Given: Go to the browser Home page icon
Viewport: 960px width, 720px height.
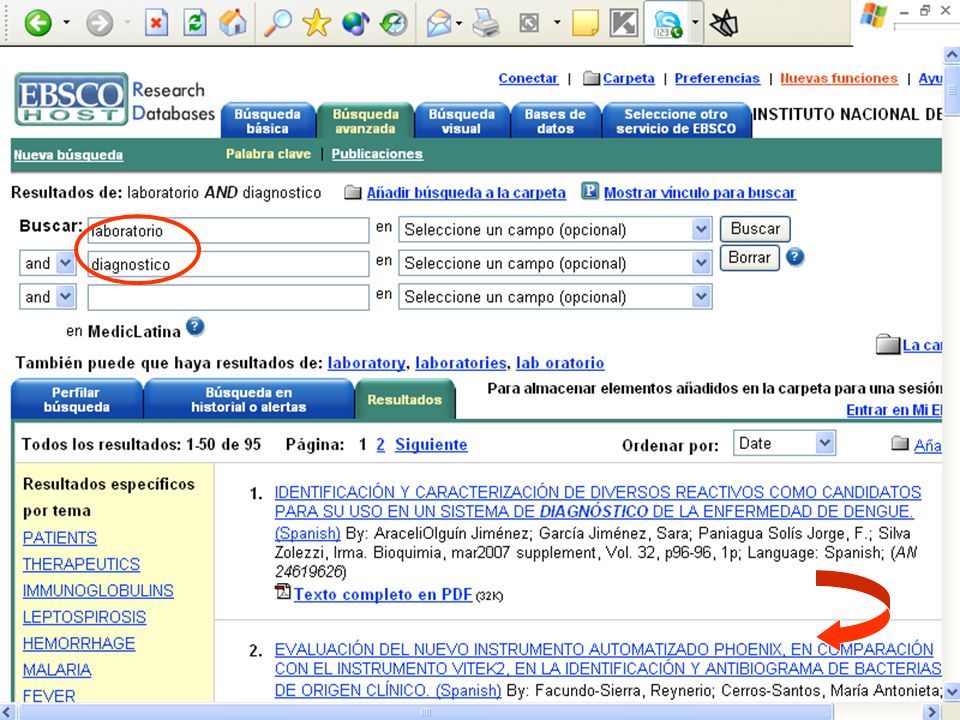Looking at the screenshot, I should coord(233,23).
